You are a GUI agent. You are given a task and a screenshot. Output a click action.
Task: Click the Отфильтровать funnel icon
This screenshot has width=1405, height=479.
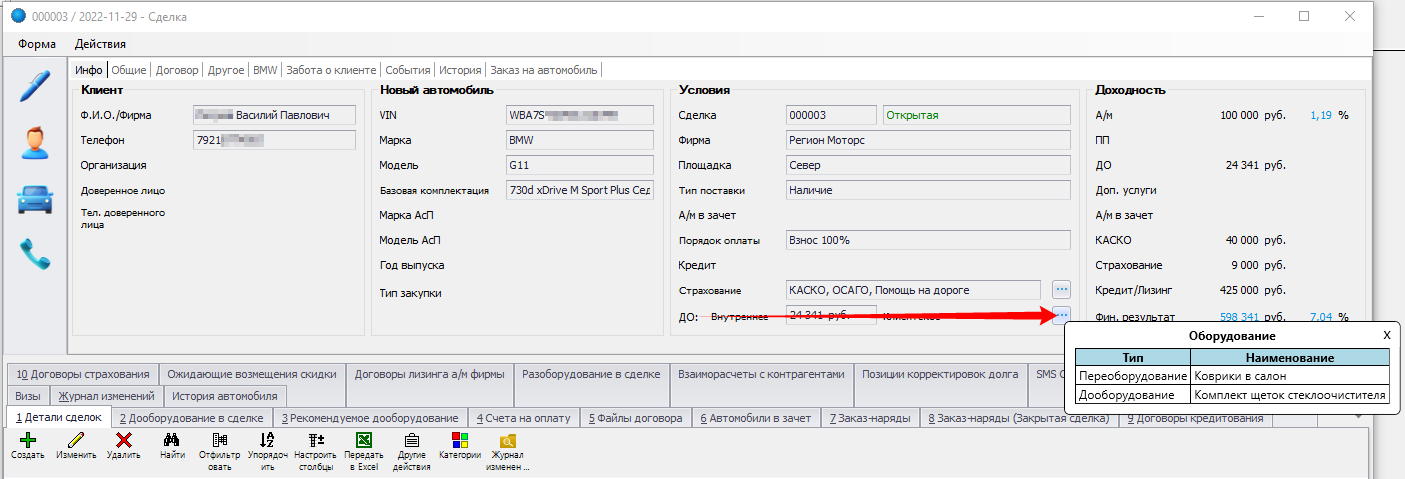(219, 440)
